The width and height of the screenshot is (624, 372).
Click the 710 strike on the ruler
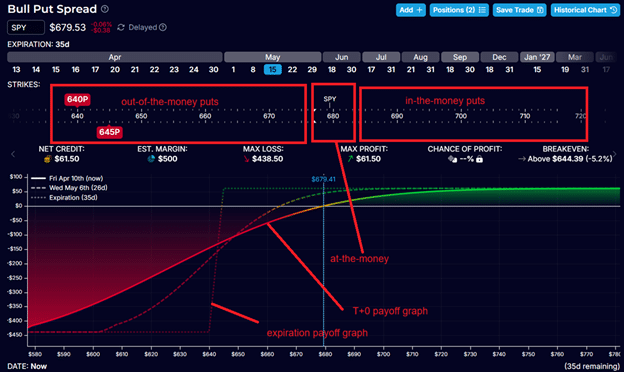coord(525,116)
